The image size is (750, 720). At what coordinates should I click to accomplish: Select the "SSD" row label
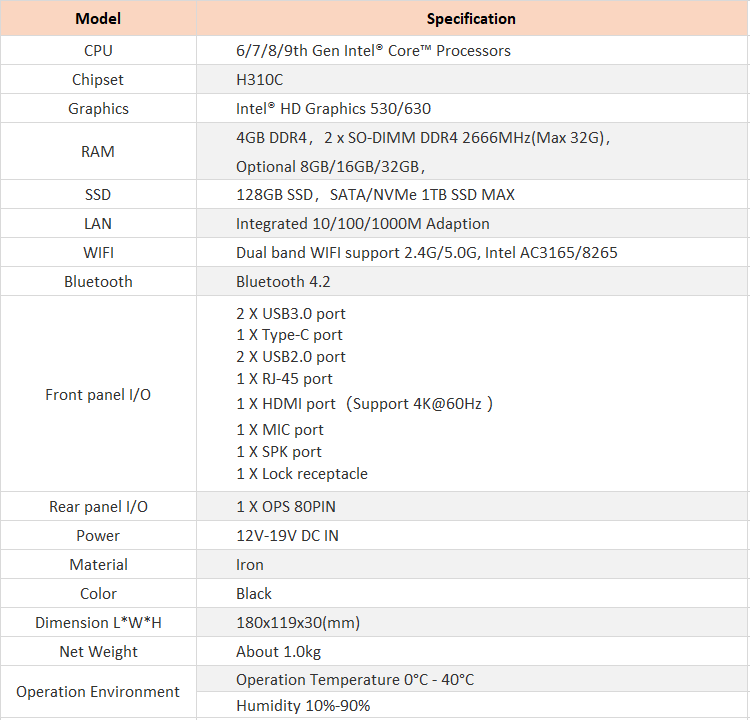tap(98, 195)
